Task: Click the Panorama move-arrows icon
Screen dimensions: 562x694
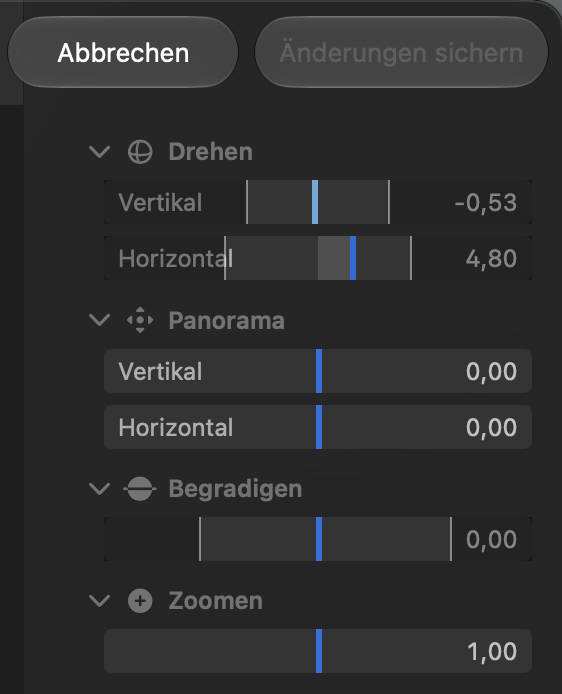Action: [140, 320]
